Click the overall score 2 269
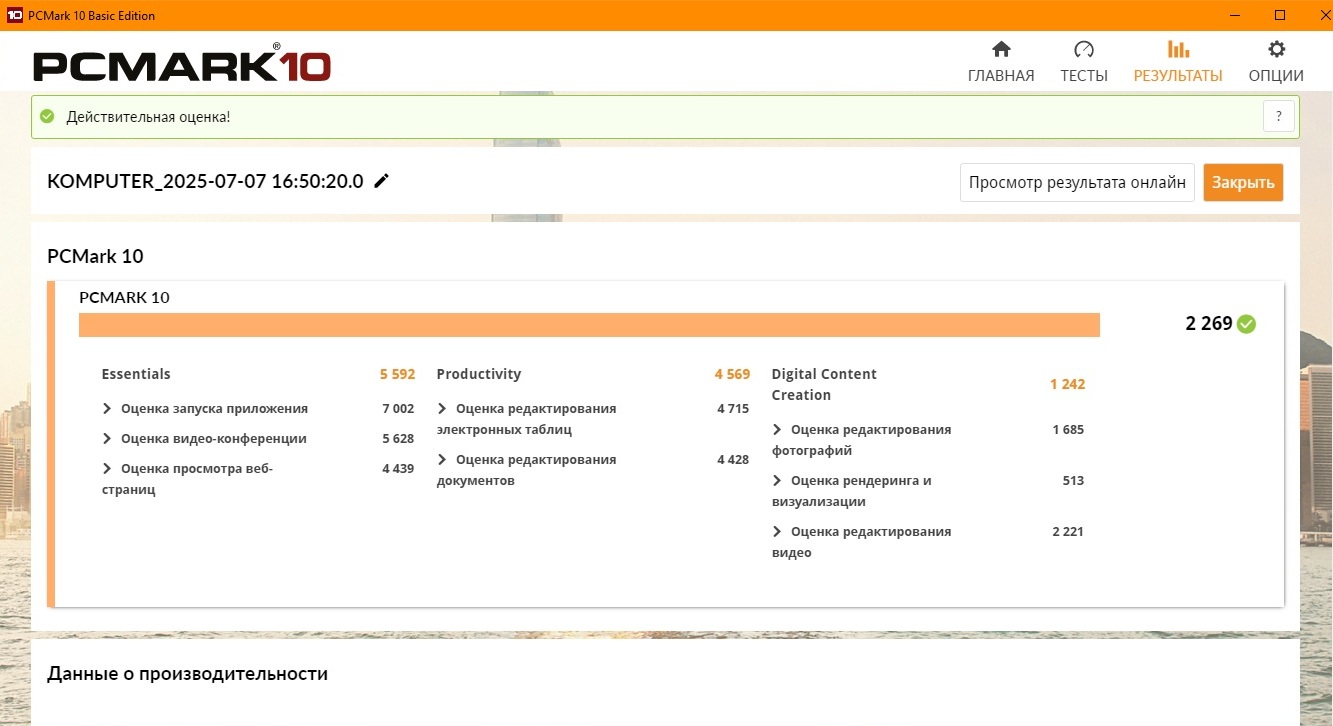The width and height of the screenshot is (1333, 726). click(1209, 324)
